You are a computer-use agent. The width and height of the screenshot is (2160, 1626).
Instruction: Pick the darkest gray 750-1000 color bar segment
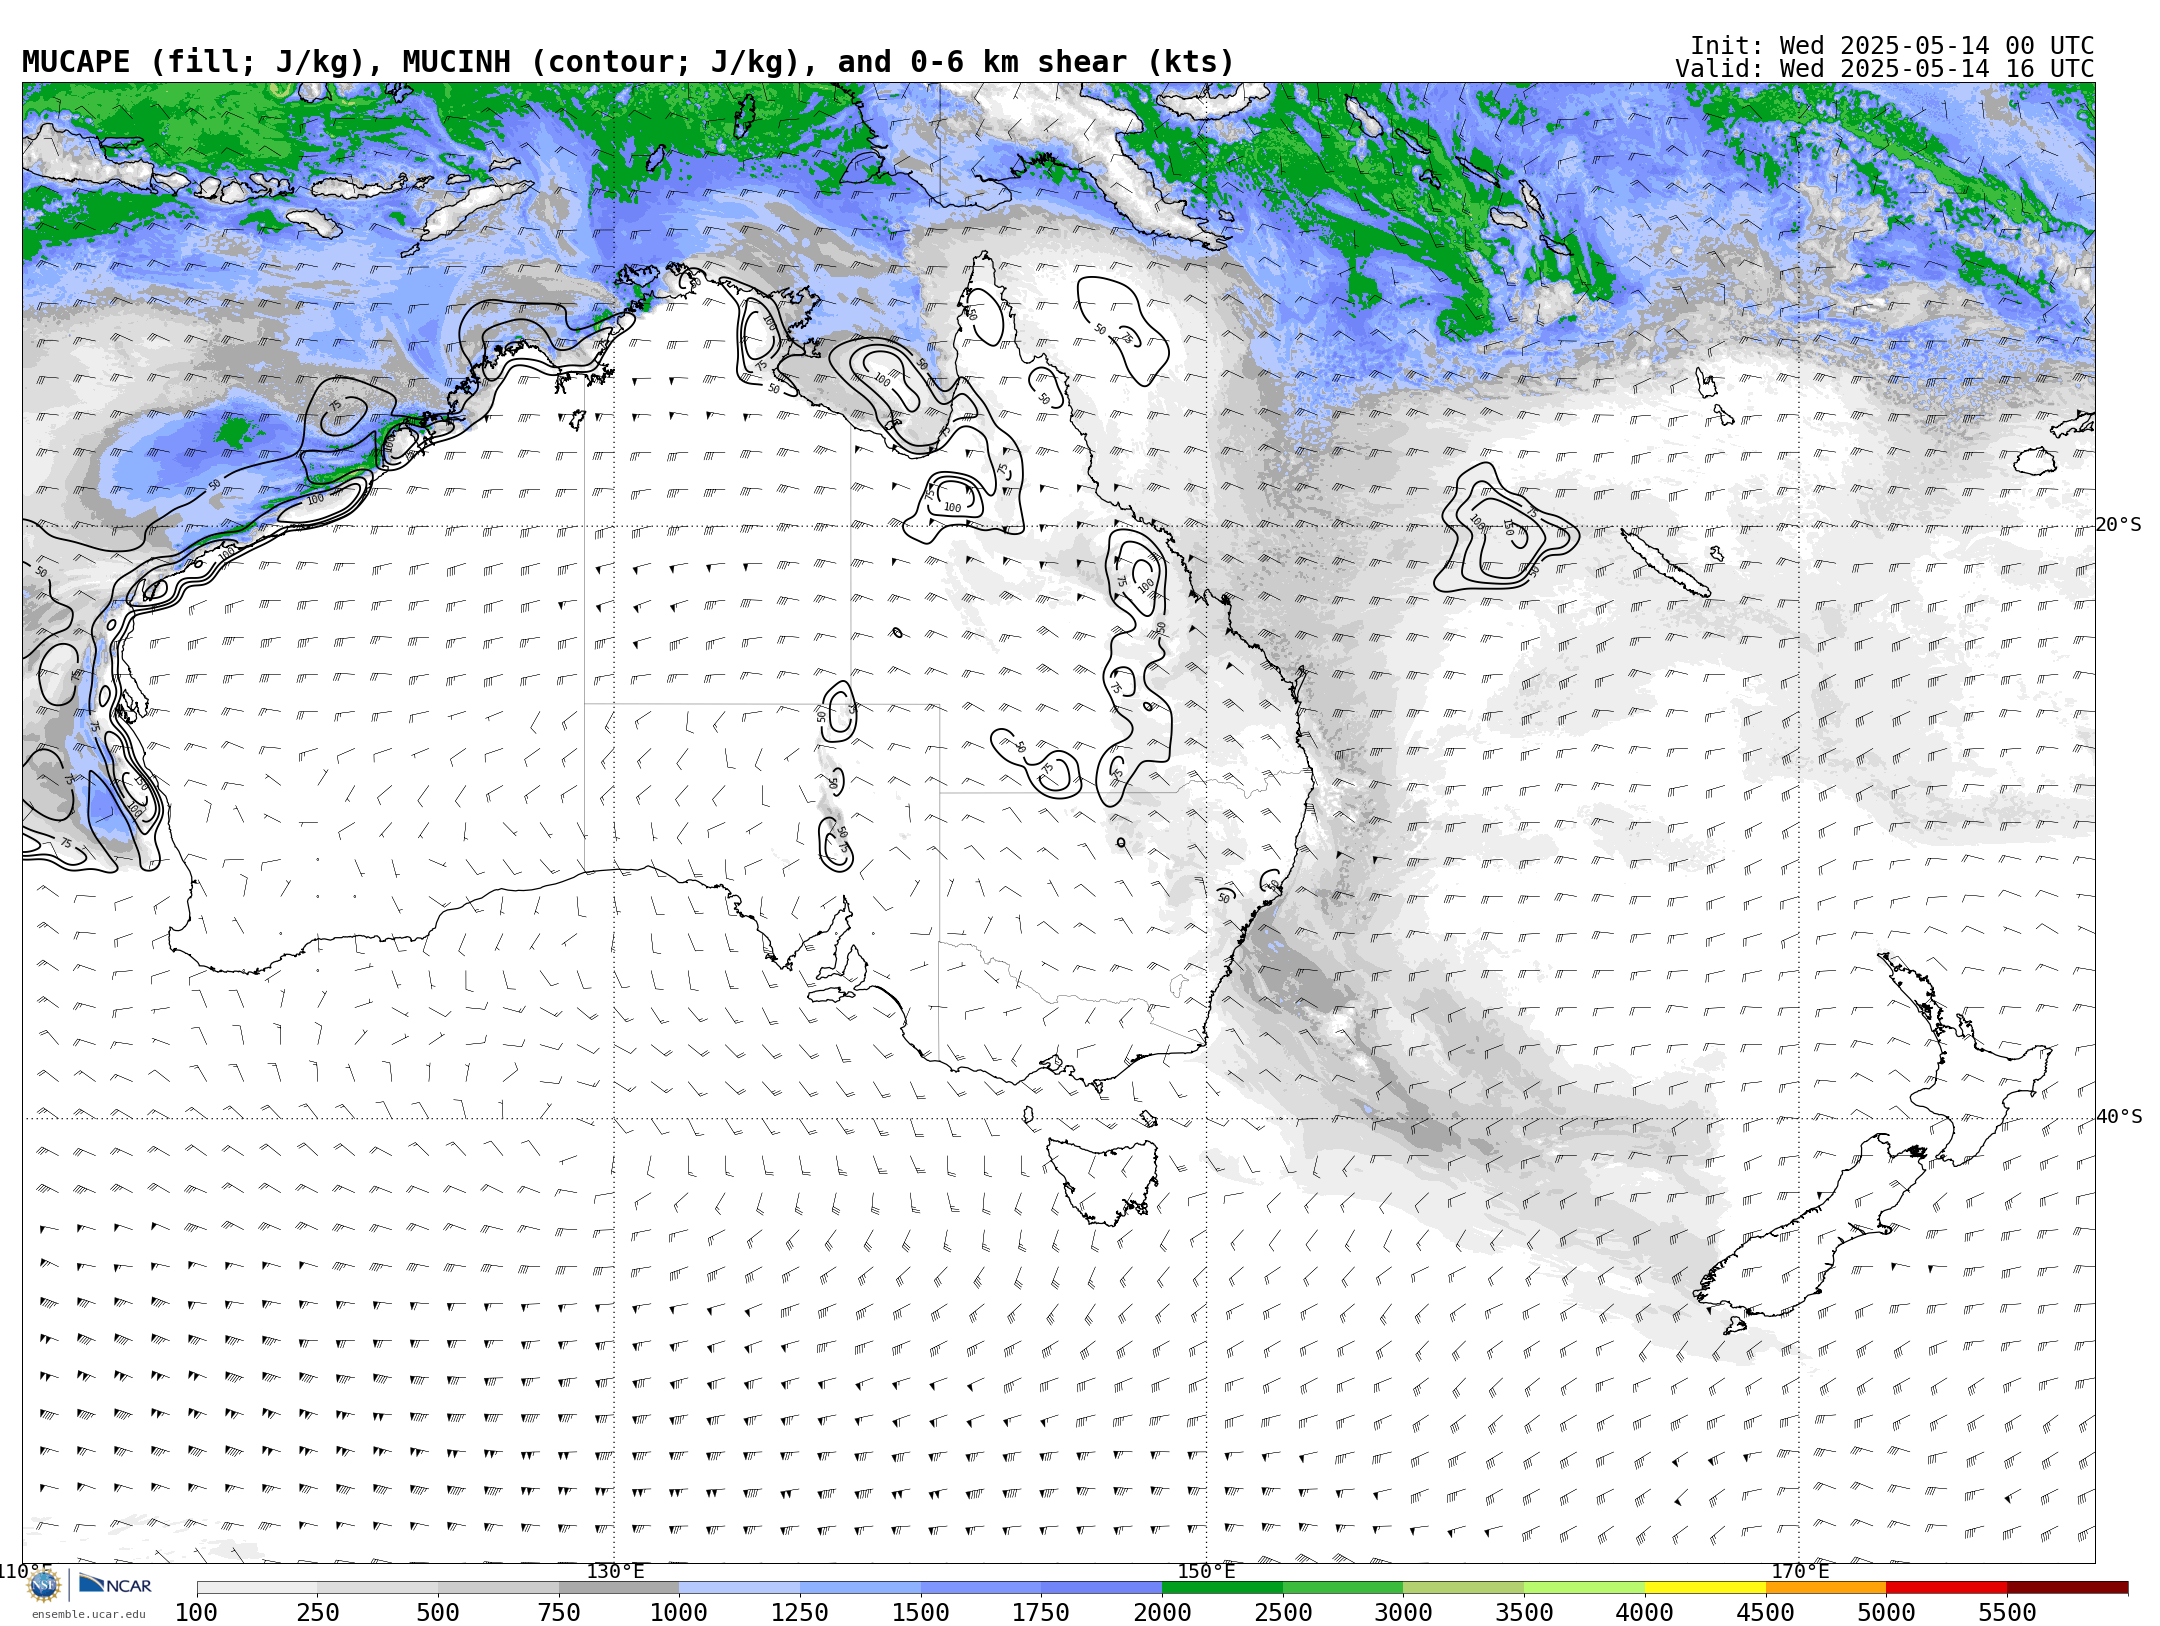pos(619,1588)
